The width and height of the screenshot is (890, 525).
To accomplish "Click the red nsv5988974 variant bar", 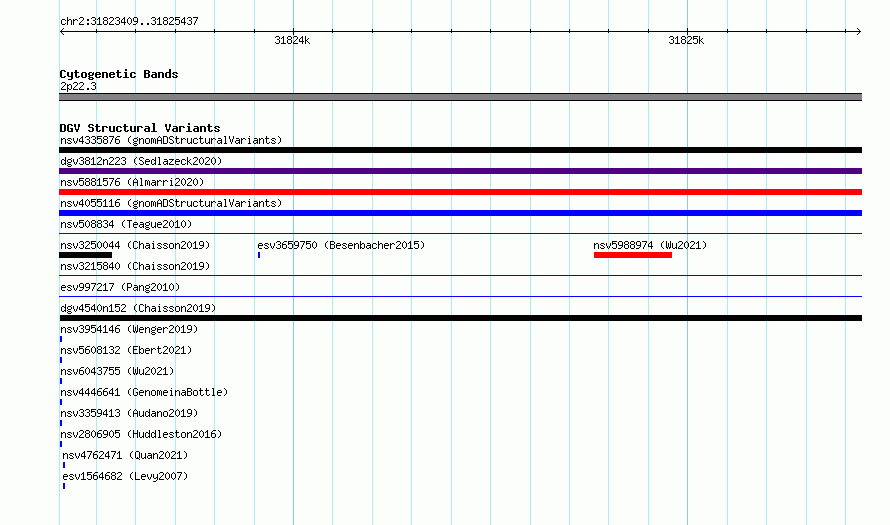I will (x=633, y=255).
